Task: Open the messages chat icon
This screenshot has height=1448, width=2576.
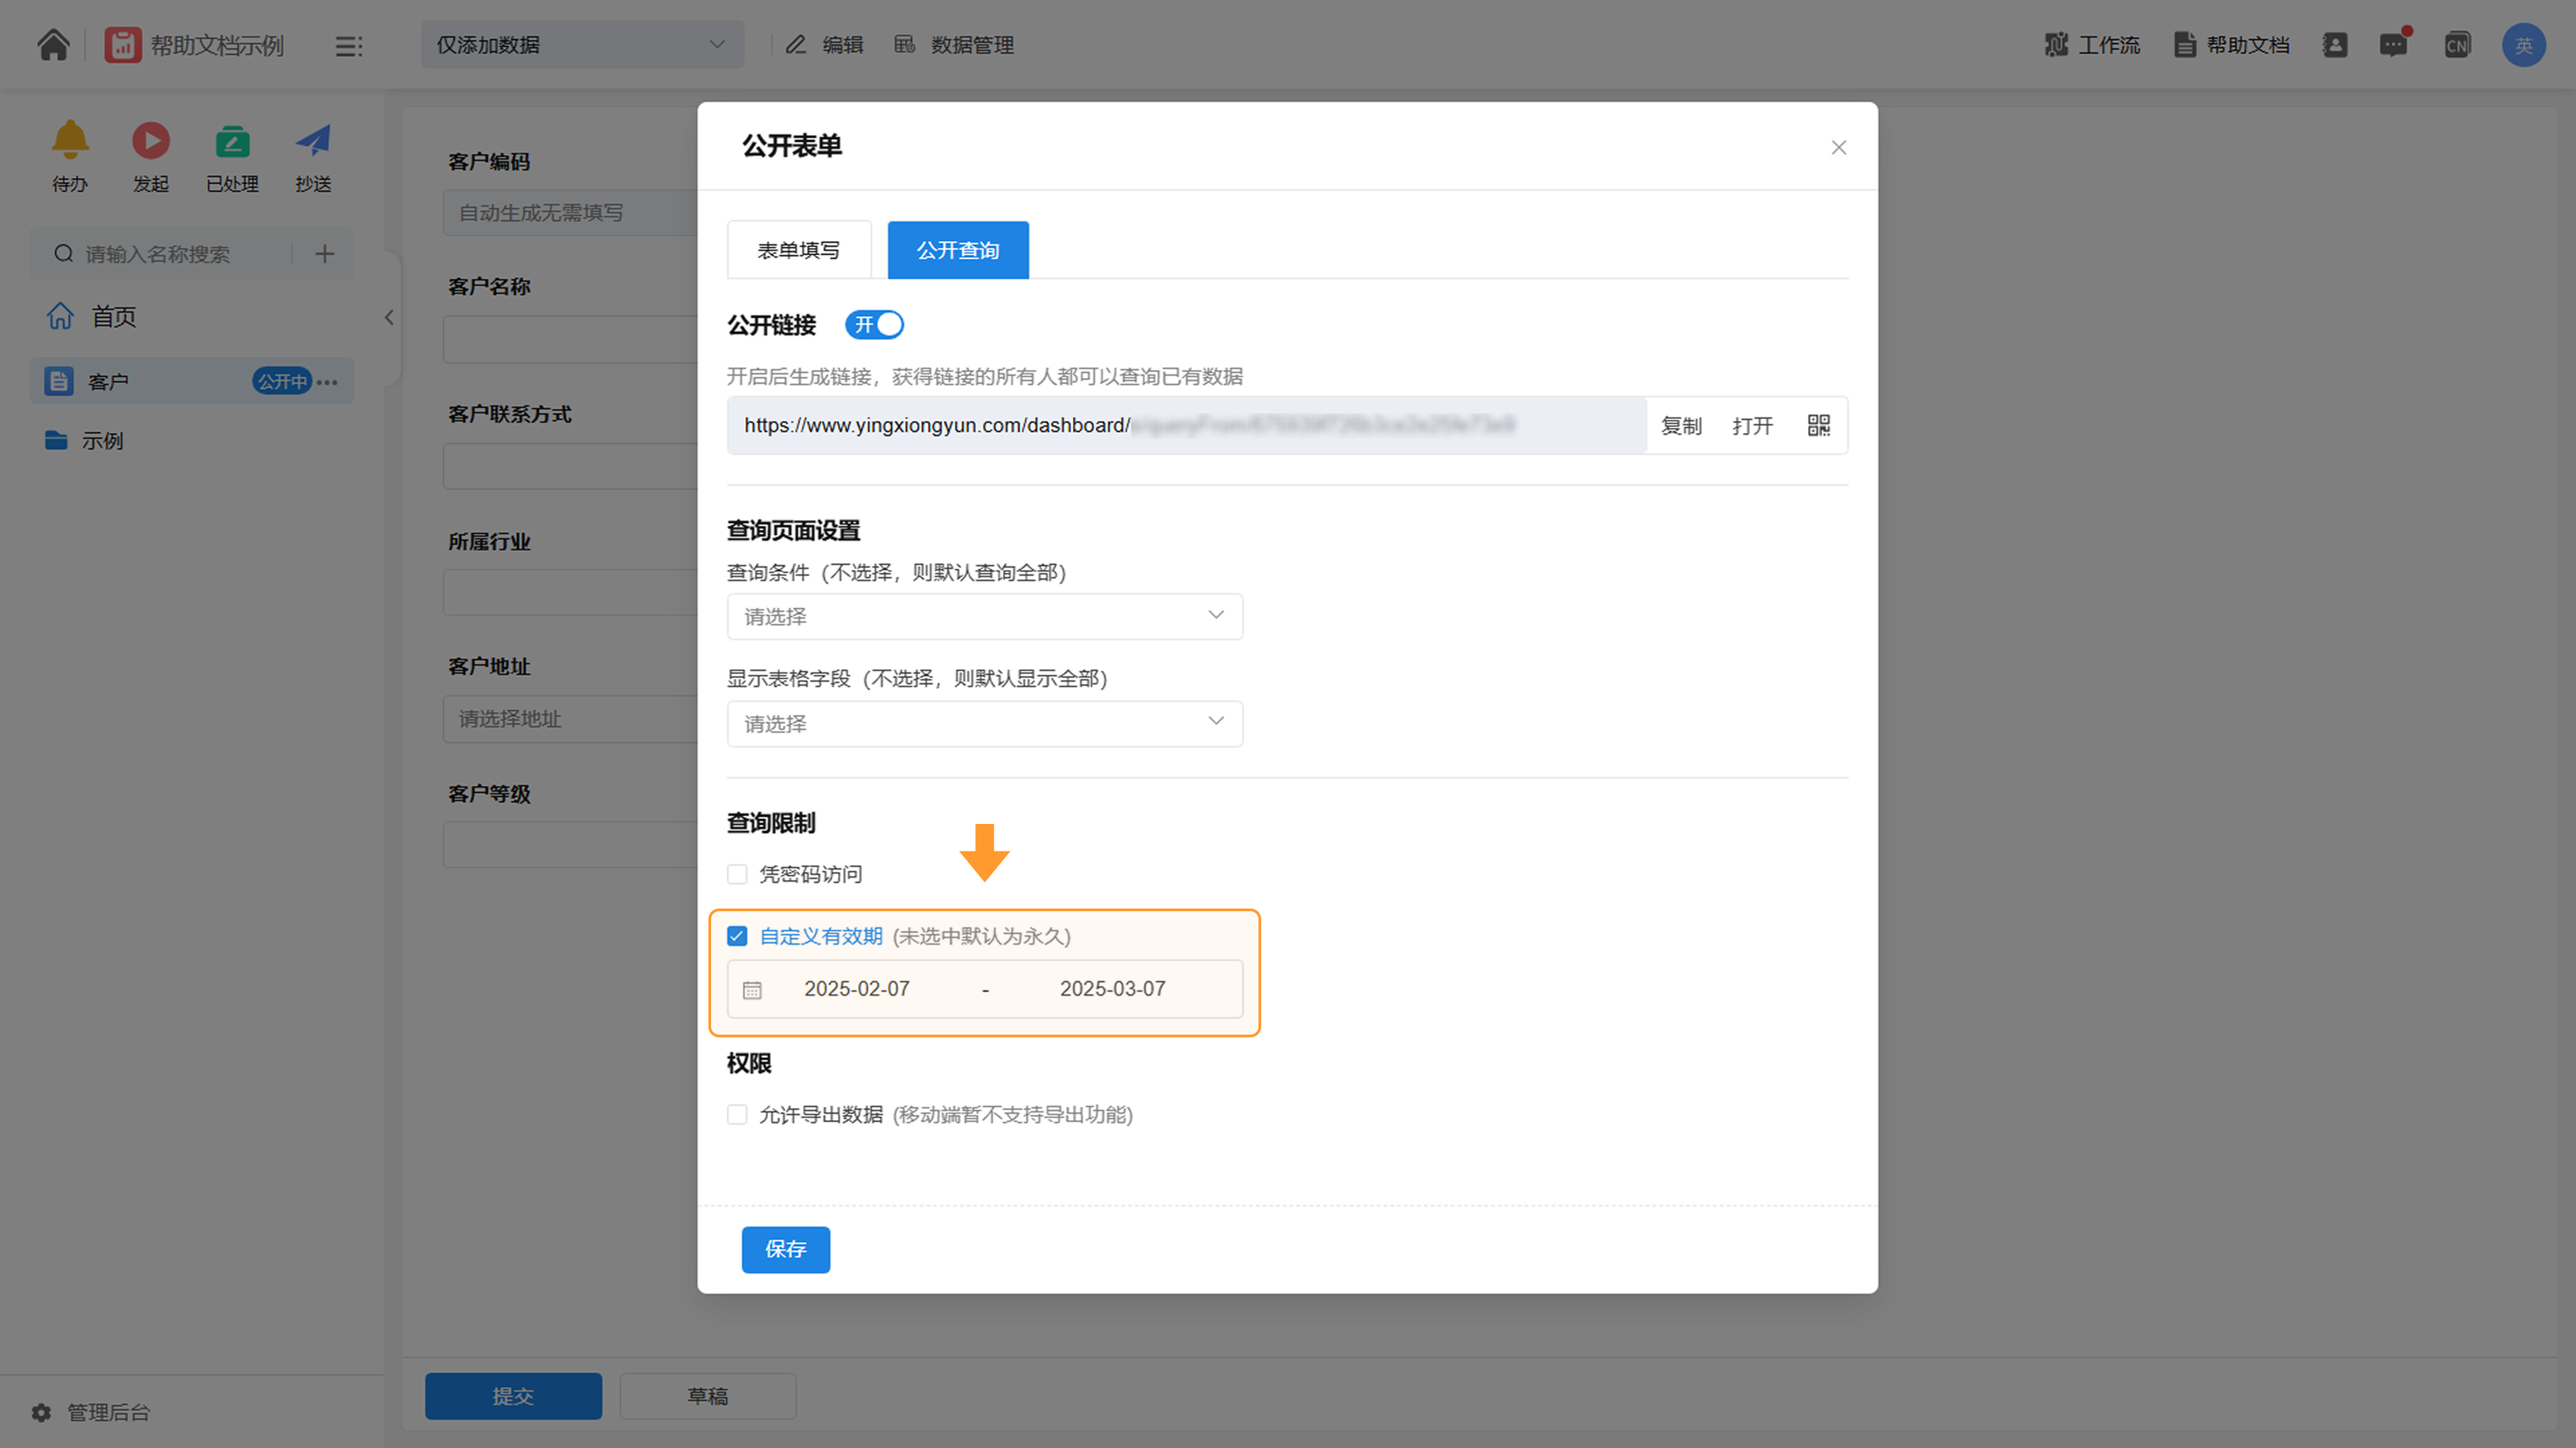Action: pyautogui.click(x=2393, y=45)
